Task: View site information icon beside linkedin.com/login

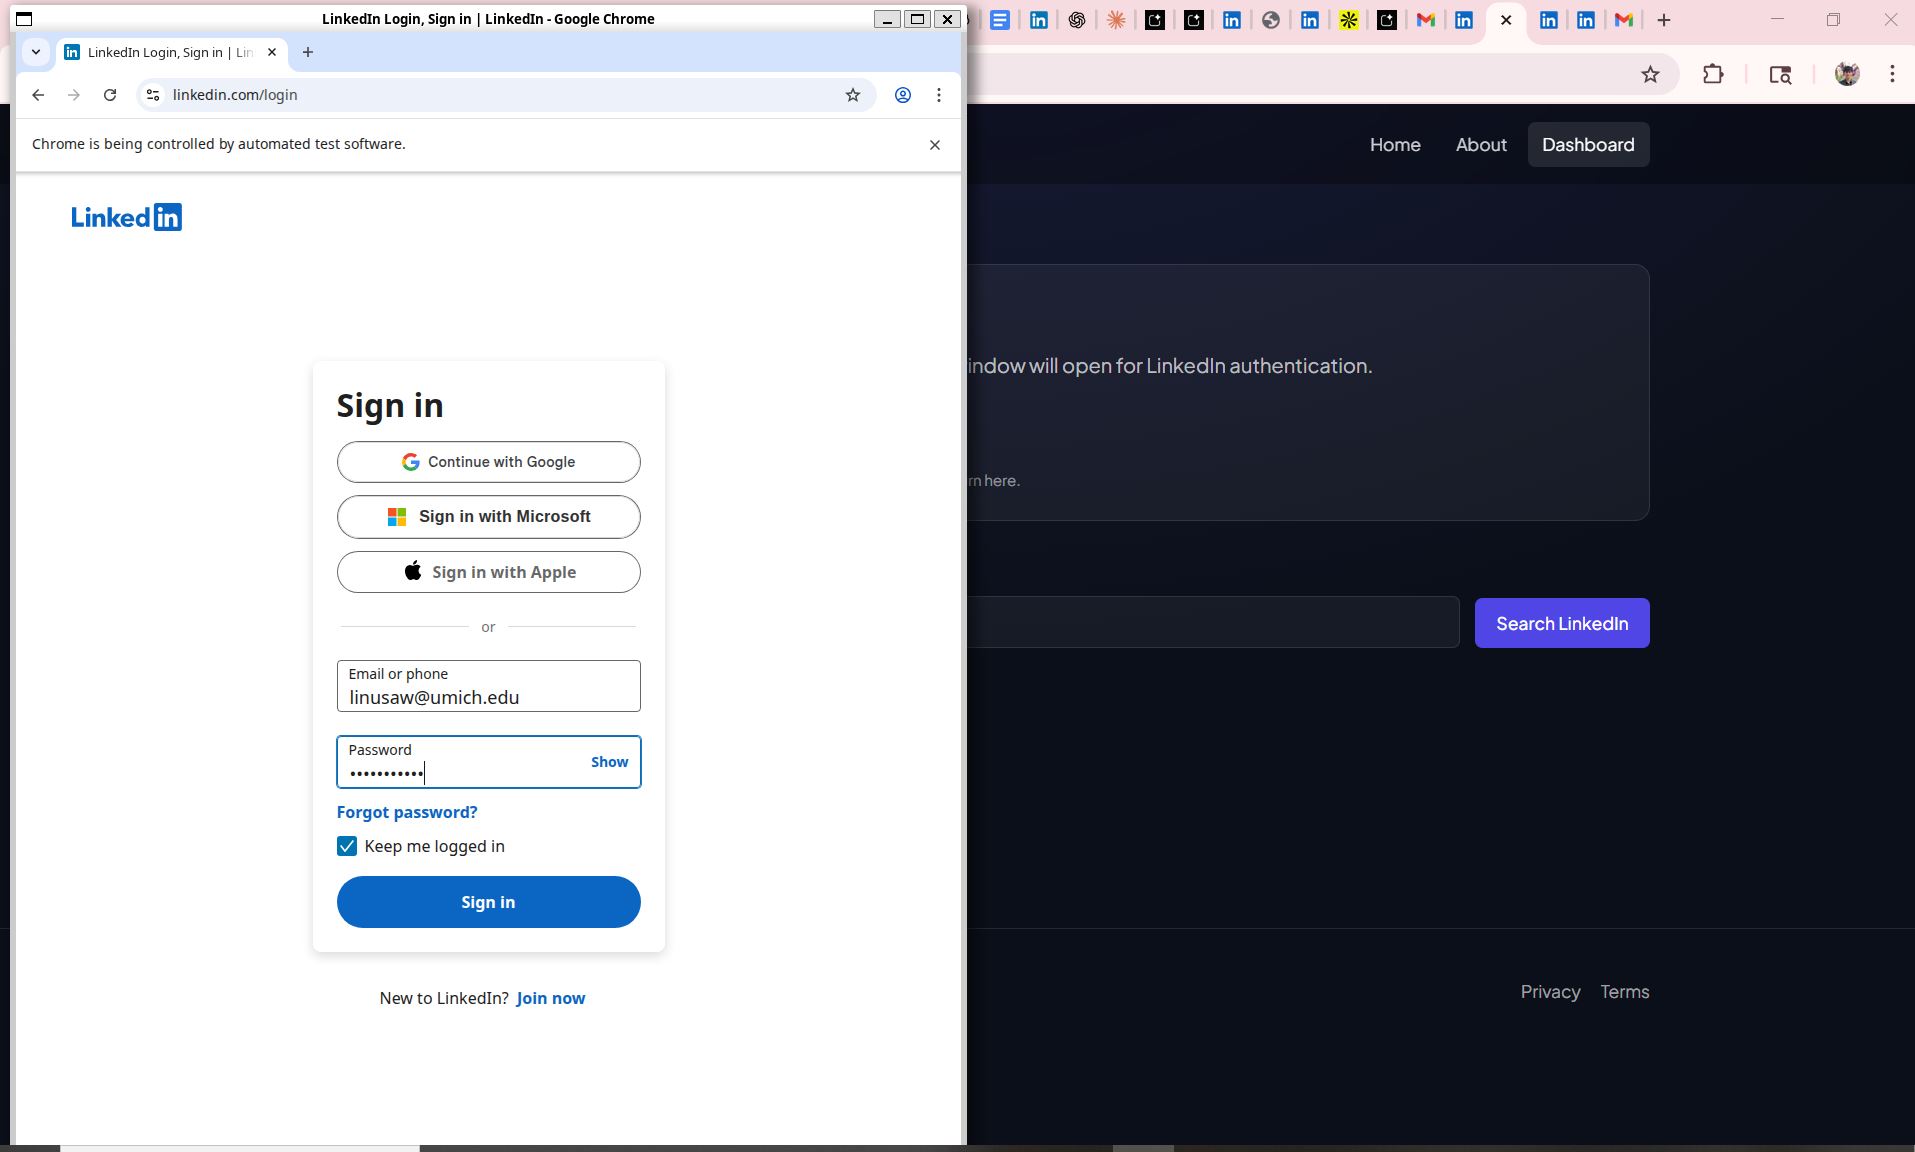Action: click(153, 95)
